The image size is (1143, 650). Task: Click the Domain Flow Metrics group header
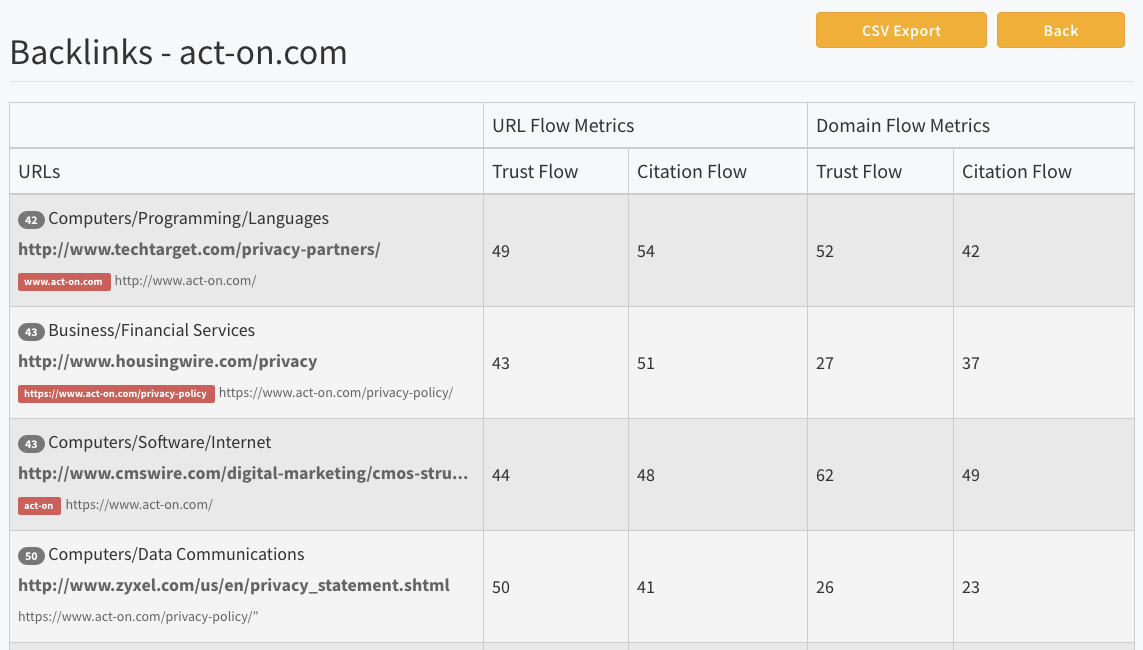pos(902,125)
